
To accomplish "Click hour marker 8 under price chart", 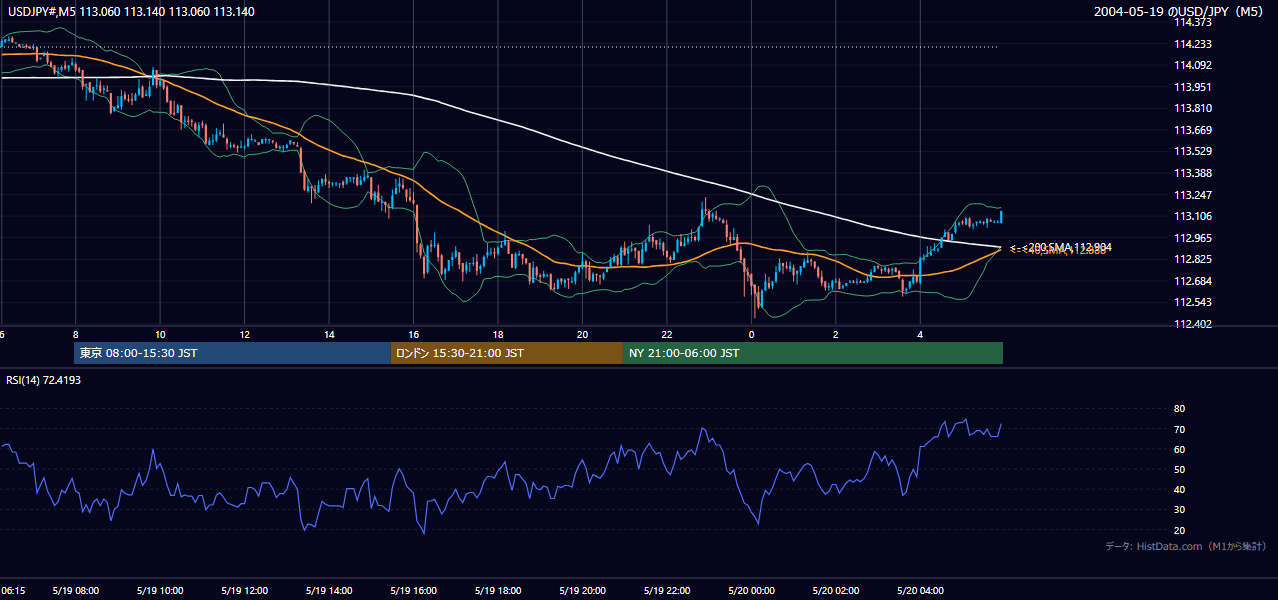I will tap(75, 335).
